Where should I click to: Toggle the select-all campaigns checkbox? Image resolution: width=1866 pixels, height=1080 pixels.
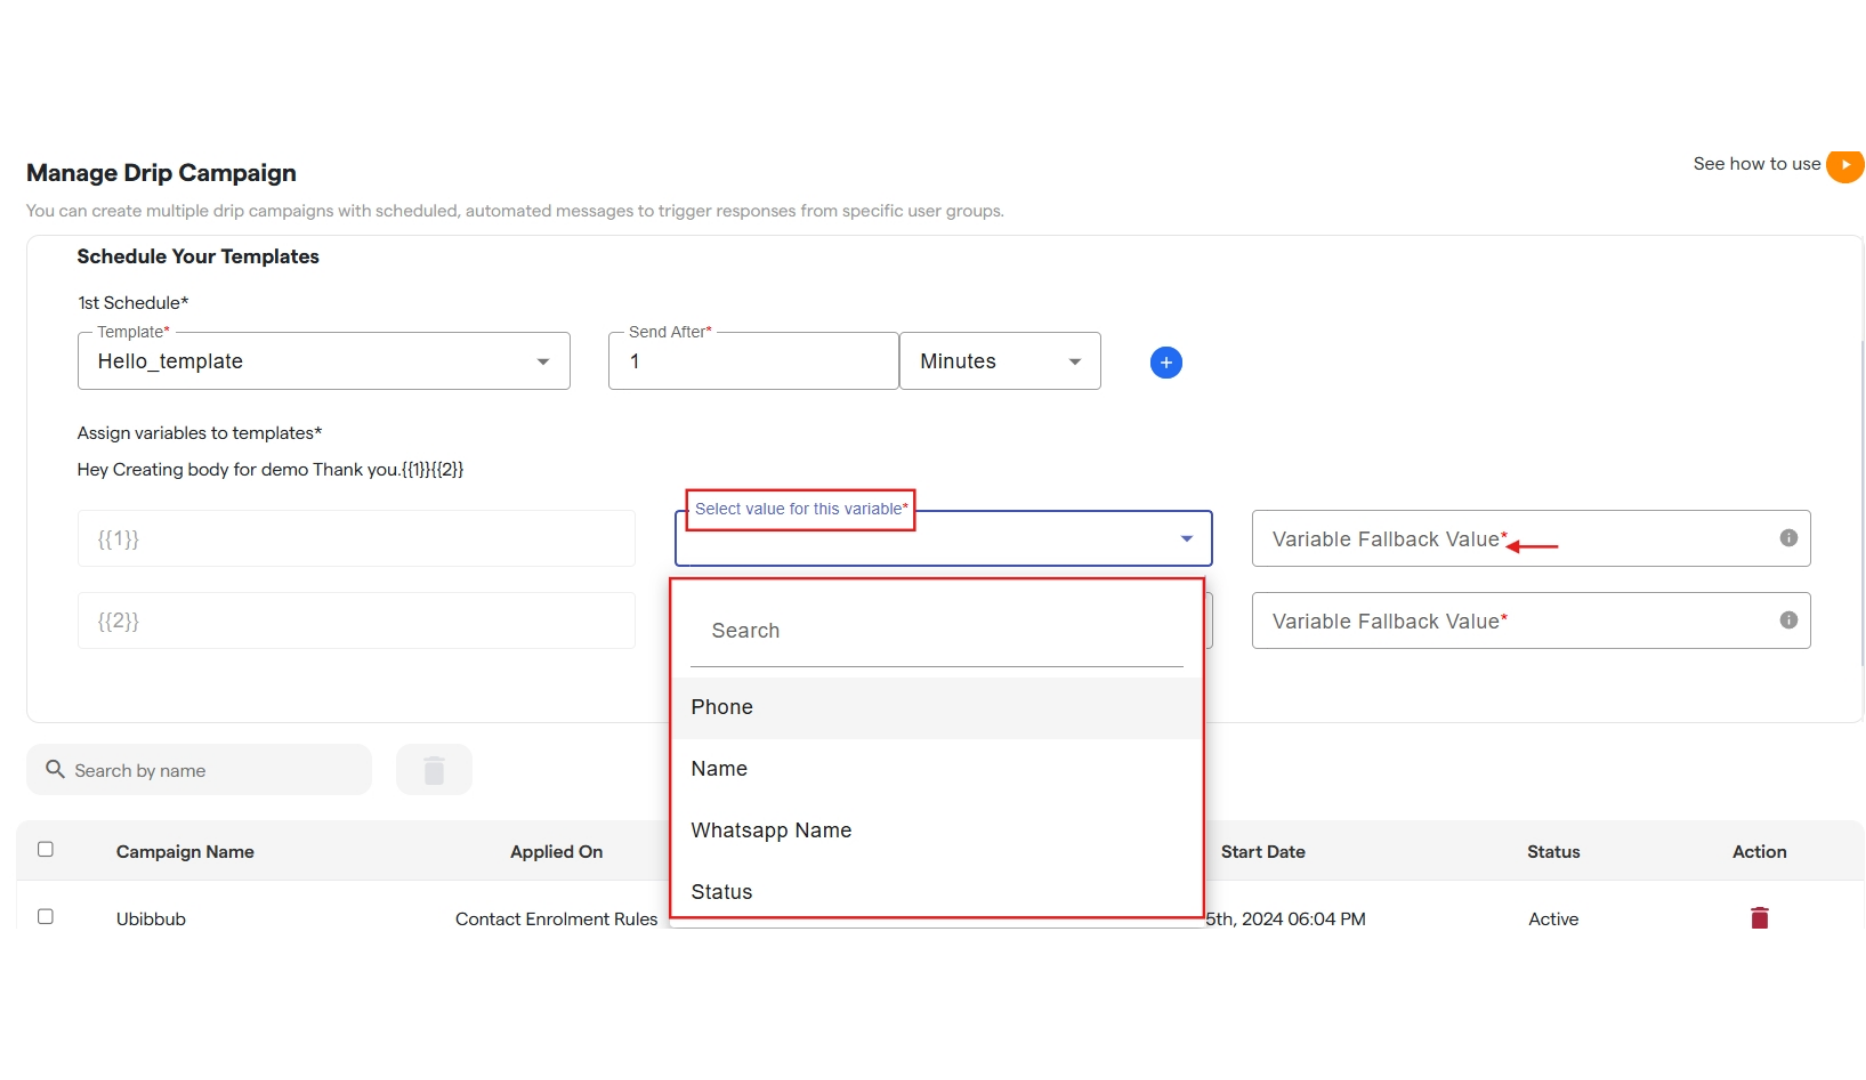tap(45, 849)
